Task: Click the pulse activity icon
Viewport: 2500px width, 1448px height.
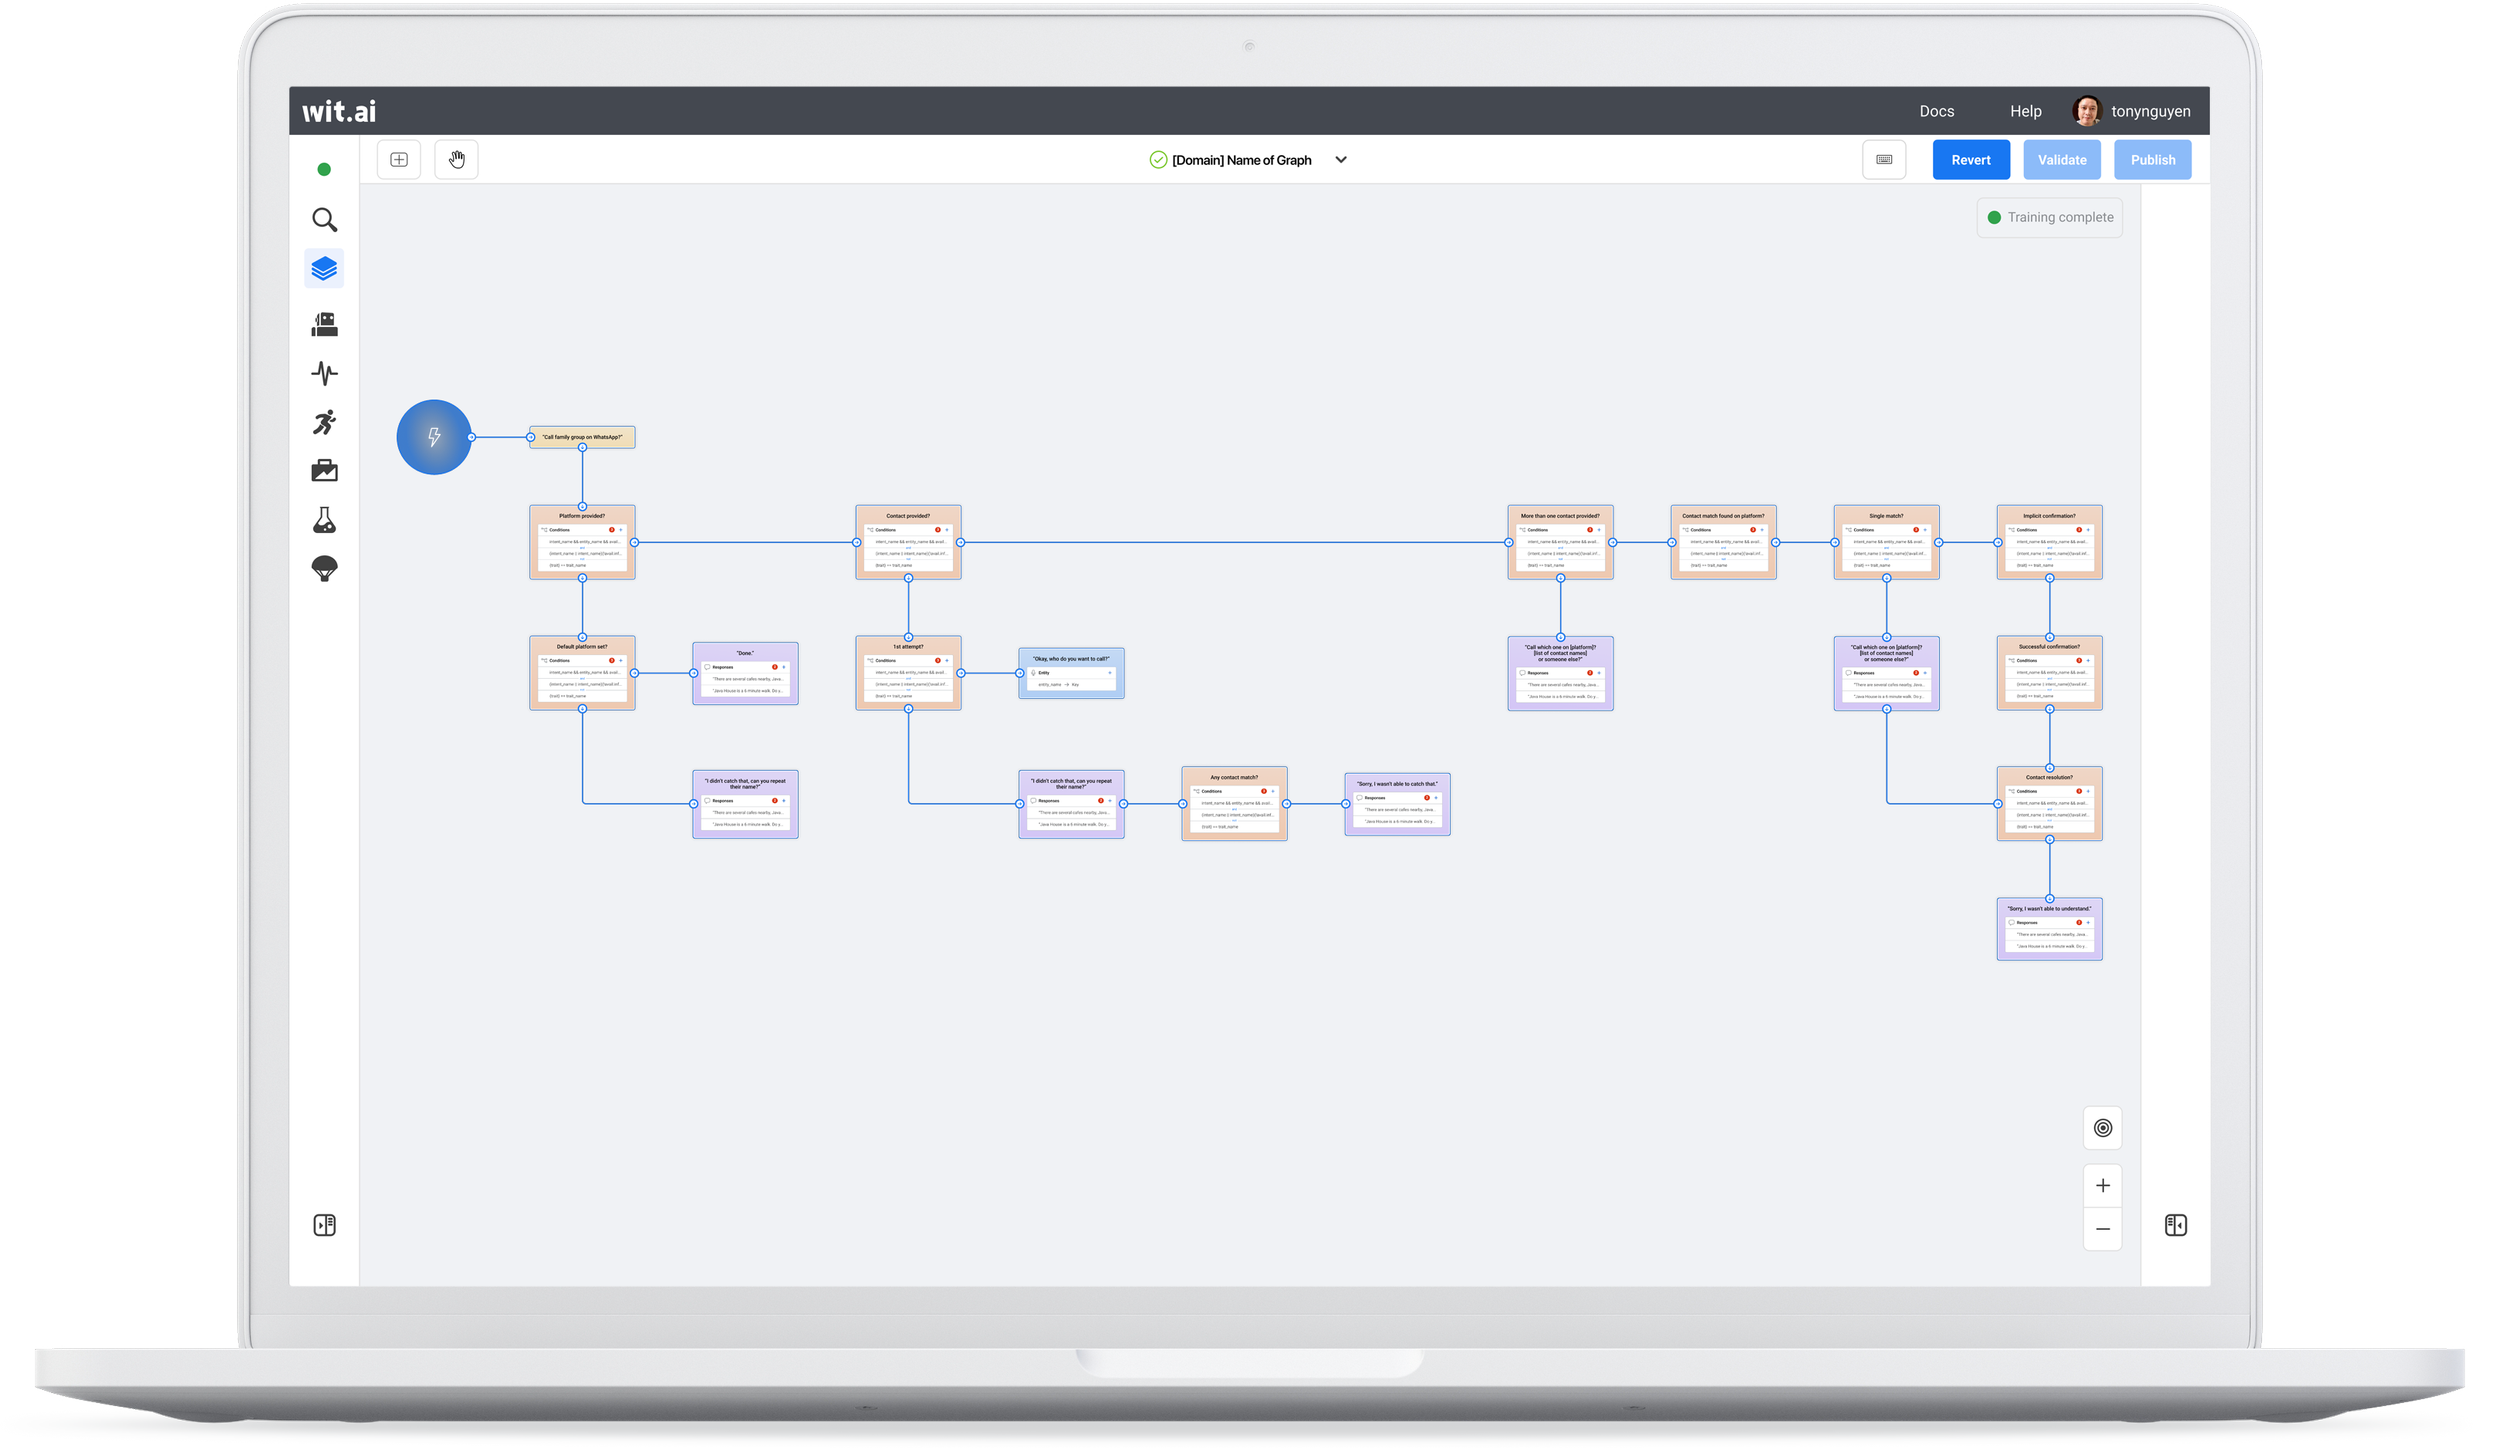Action: click(x=324, y=373)
